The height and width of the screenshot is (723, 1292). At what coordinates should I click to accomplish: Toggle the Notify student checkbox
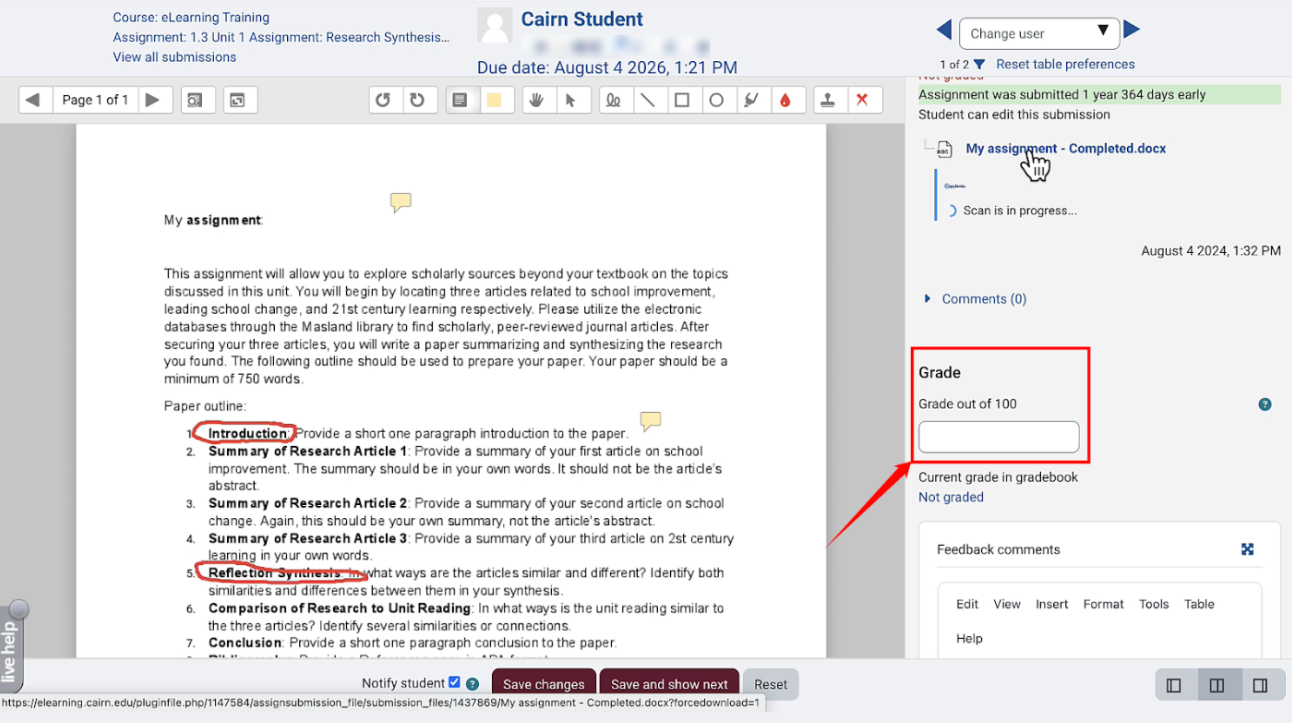454,682
